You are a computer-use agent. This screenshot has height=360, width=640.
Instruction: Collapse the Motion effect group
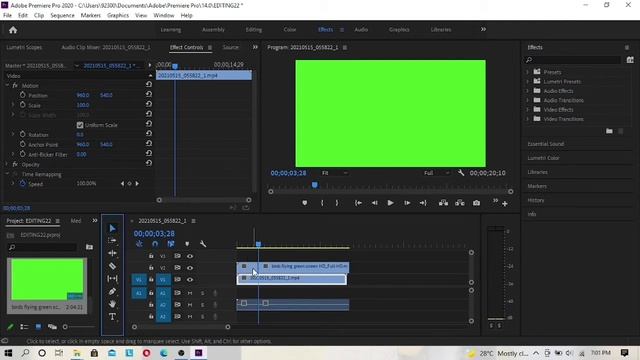(7, 85)
